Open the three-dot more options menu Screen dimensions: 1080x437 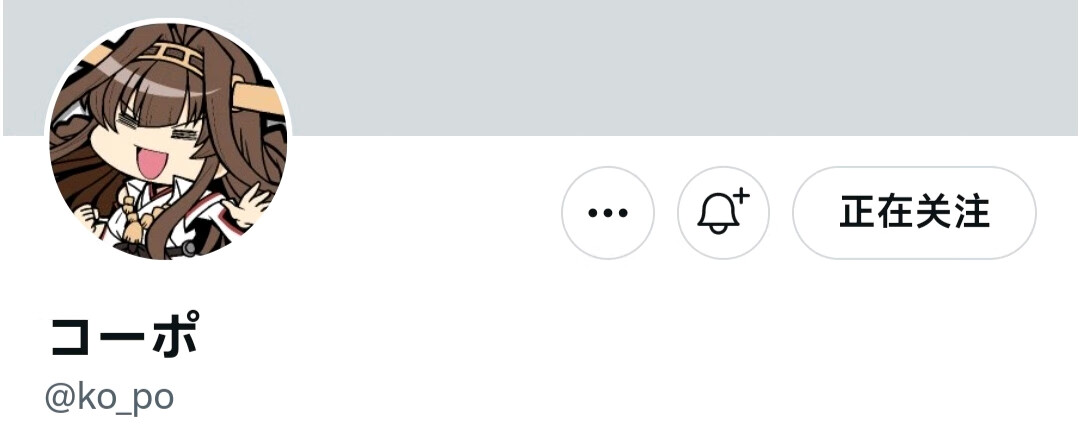coord(608,213)
